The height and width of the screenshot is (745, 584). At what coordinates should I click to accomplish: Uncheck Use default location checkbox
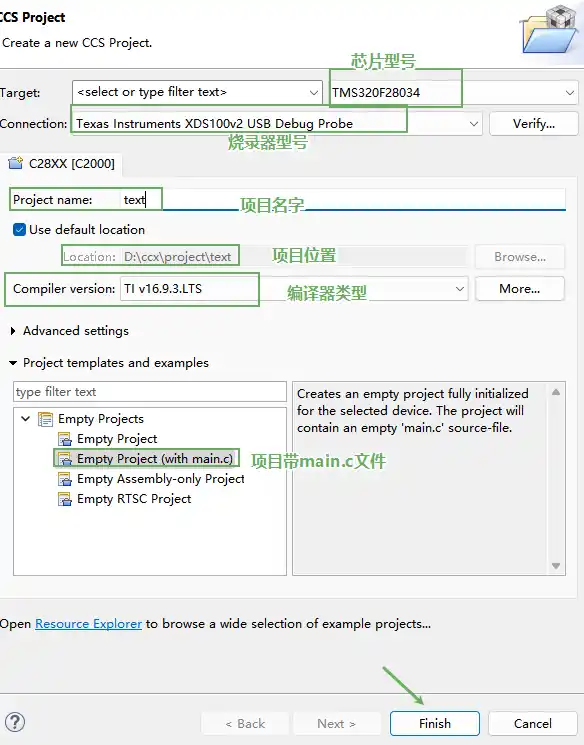pyautogui.click(x=19, y=229)
